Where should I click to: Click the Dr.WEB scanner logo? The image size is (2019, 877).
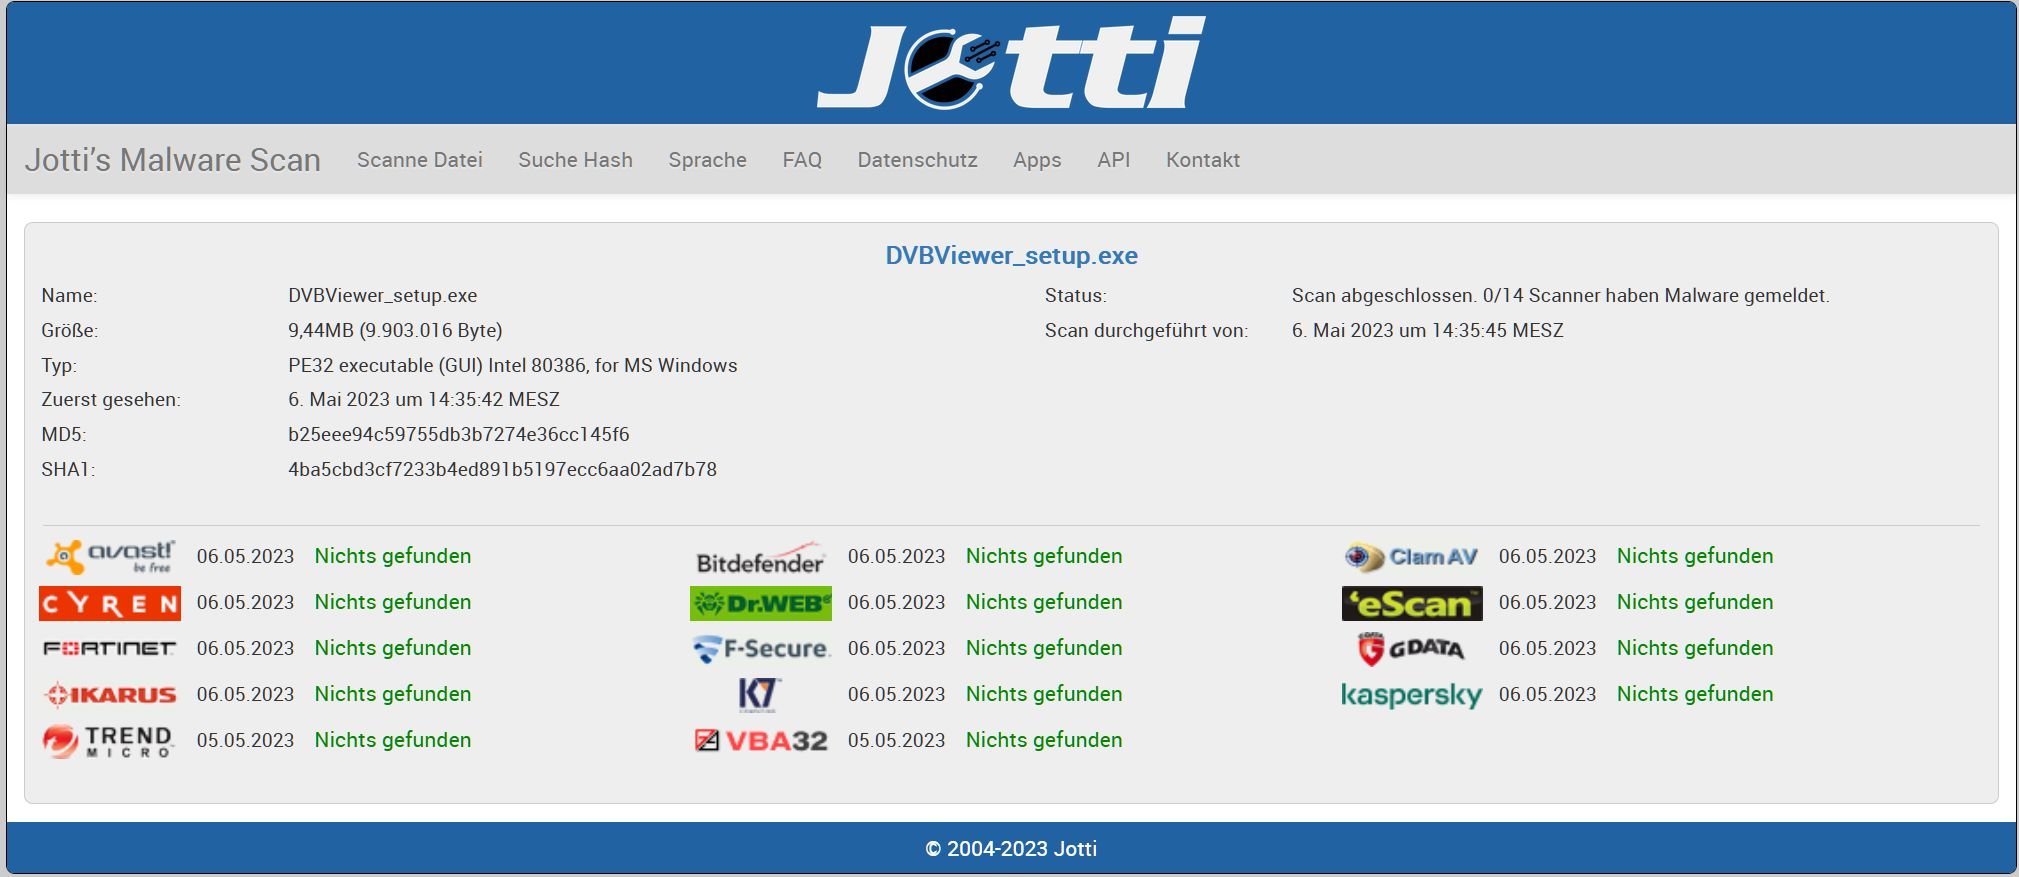pos(760,603)
